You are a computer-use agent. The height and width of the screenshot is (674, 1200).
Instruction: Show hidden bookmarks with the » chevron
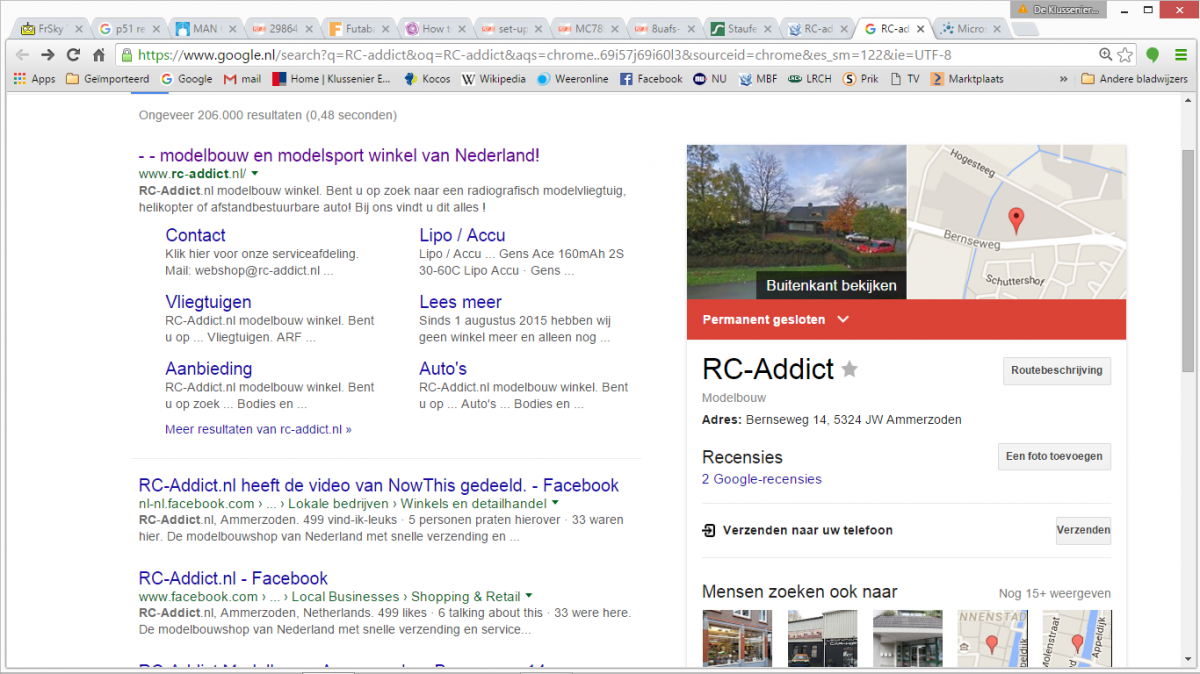(x=1062, y=79)
